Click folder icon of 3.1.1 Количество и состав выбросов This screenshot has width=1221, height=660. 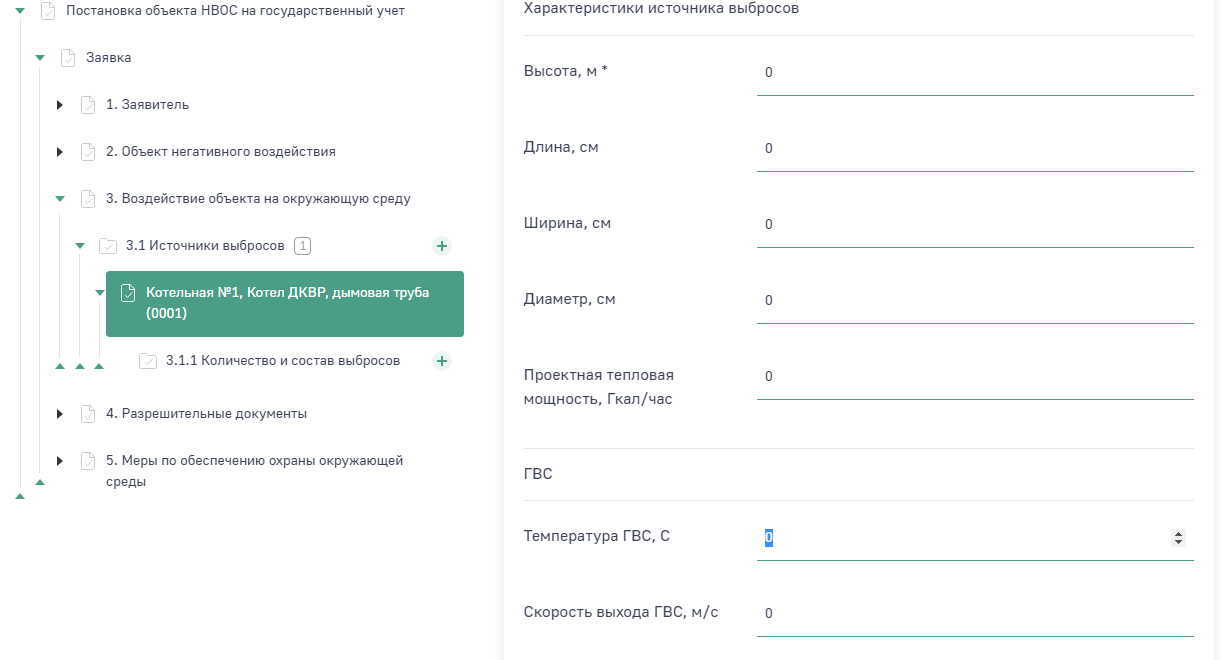[148, 361]
